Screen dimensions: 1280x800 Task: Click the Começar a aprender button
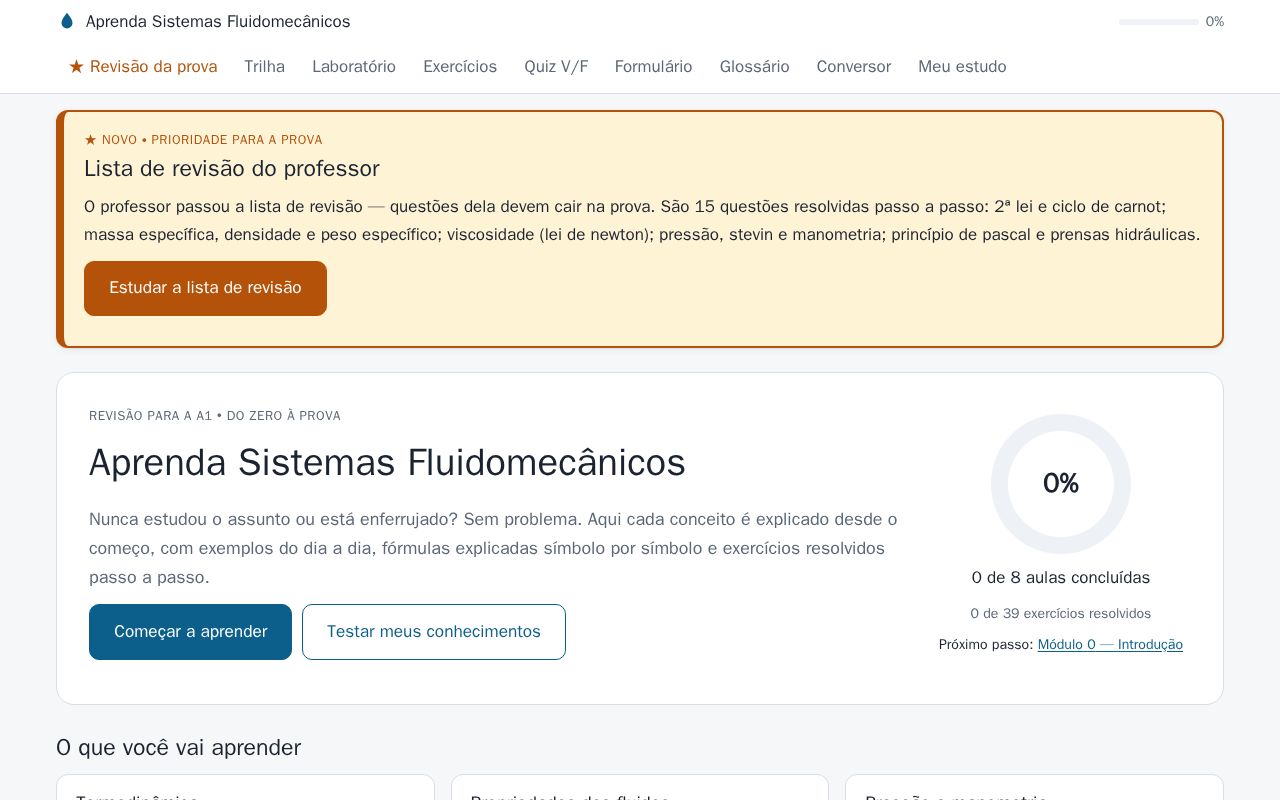click(190, 632)
